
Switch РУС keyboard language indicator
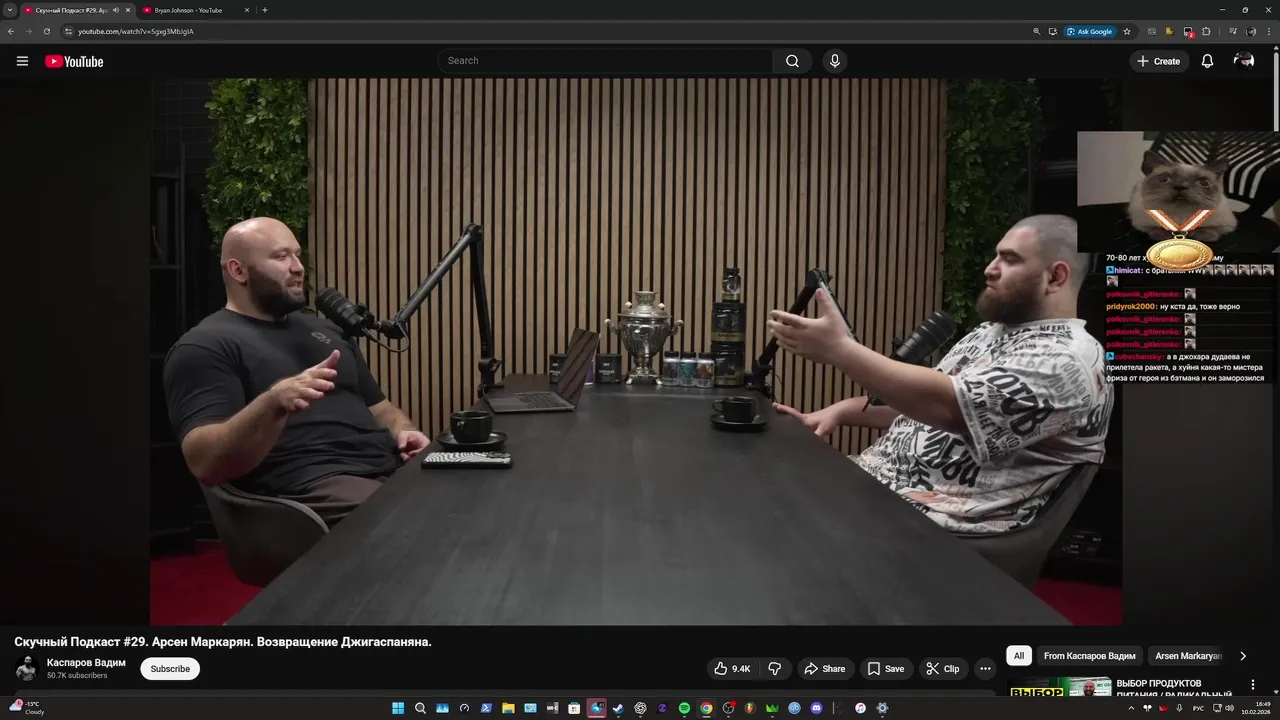1199,708
